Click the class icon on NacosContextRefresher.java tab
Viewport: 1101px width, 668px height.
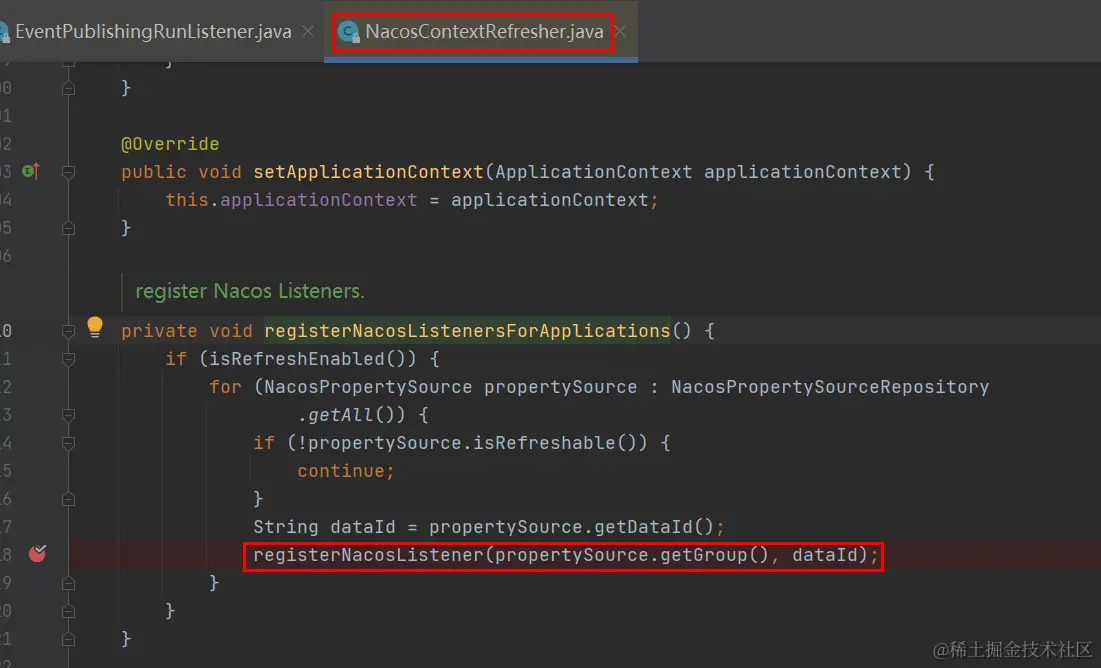pyautogui.click(x=348, y=32)
